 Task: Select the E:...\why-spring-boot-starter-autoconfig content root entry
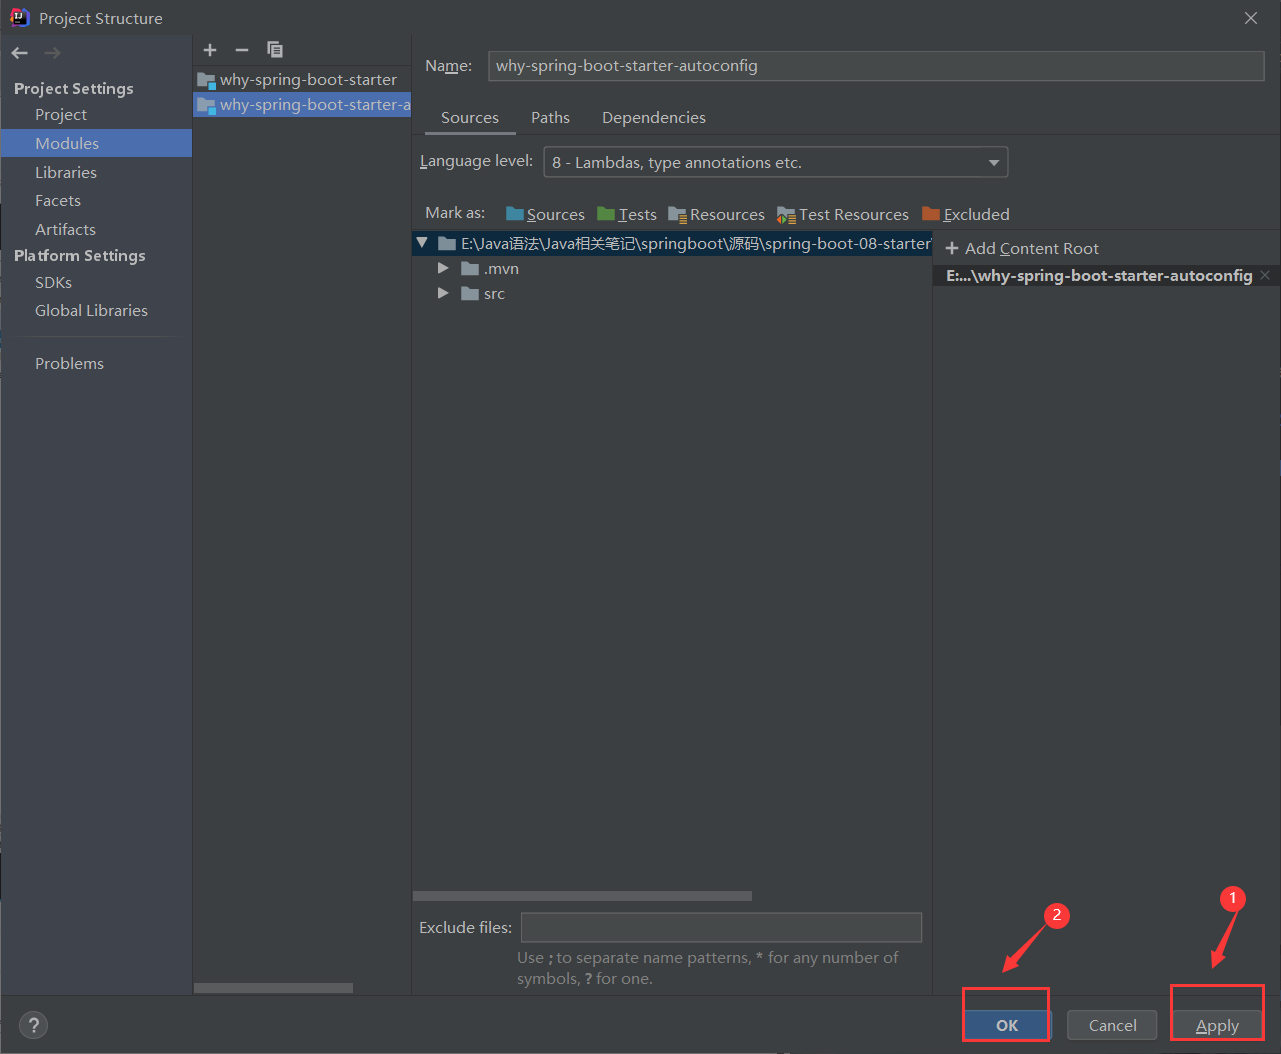click(1099, 276)
